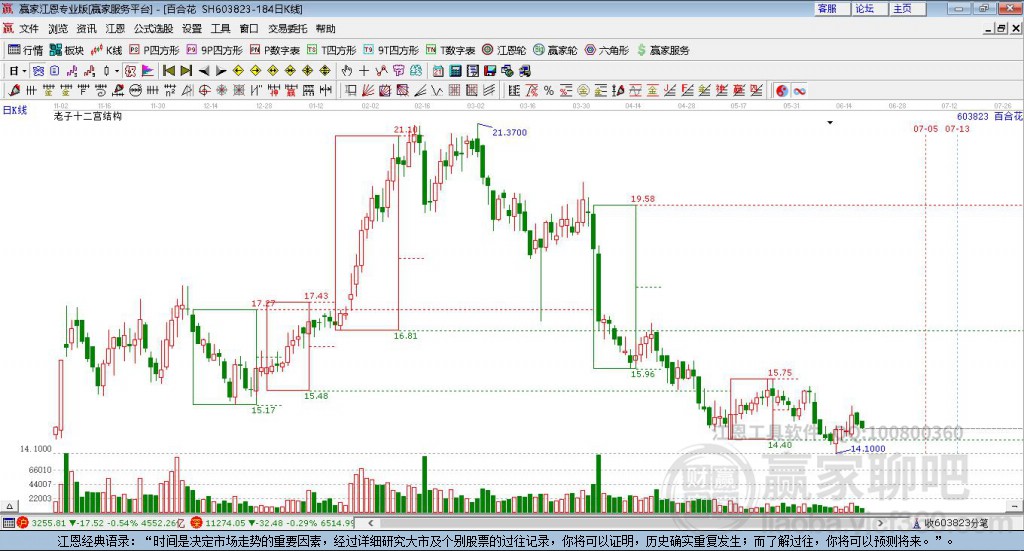Open the 文件 menu
Screen dimensions: 1024x551
click(29, 29)
